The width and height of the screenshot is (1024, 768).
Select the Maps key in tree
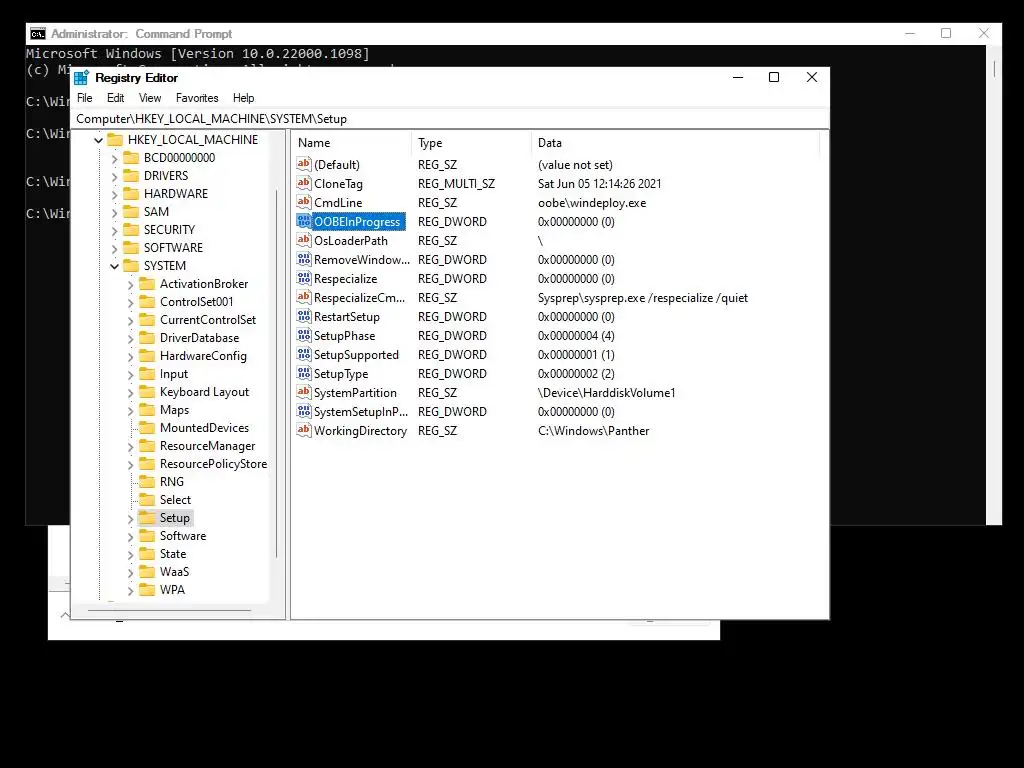[x=174, y=409]
